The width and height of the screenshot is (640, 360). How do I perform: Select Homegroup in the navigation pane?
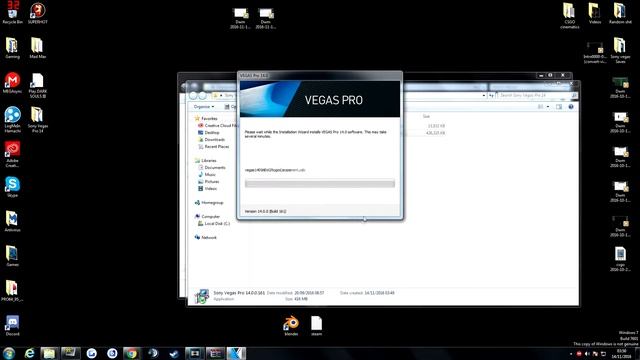(209, 202)
